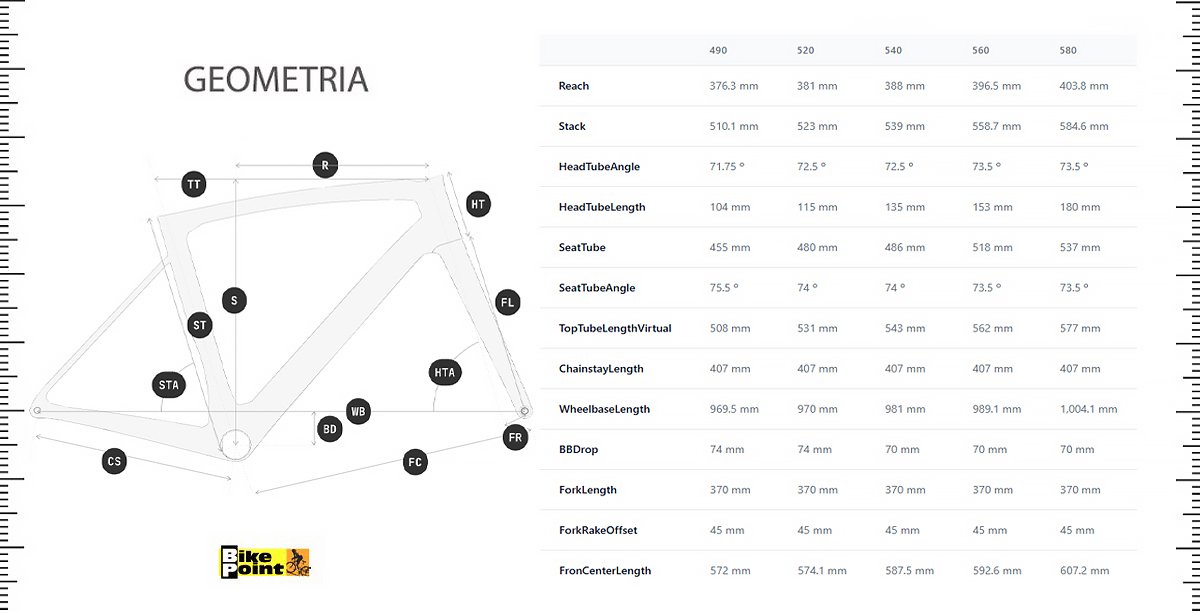Select the BD bottom bracket drop badge
This screenshot has height=613, width=1200.
(329, 429)
